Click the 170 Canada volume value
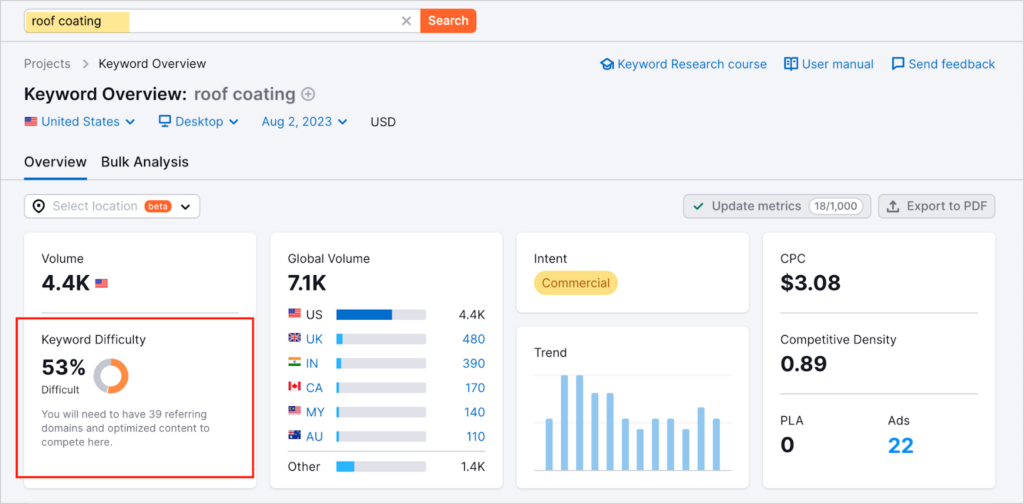This screenshot has width=1024, height=504. pos(475,388)
